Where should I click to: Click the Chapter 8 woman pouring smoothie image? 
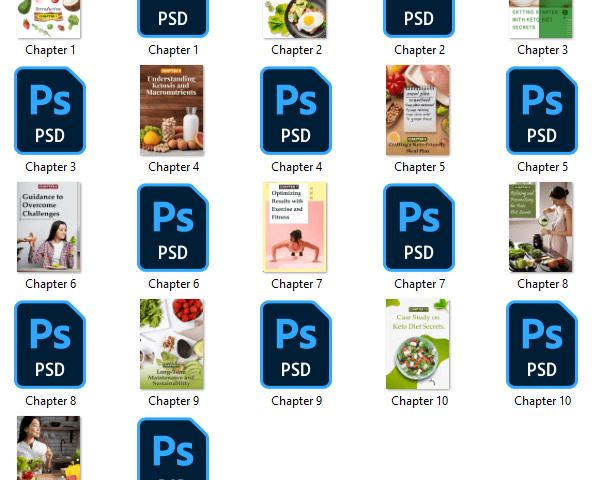[x=541, y=227]
